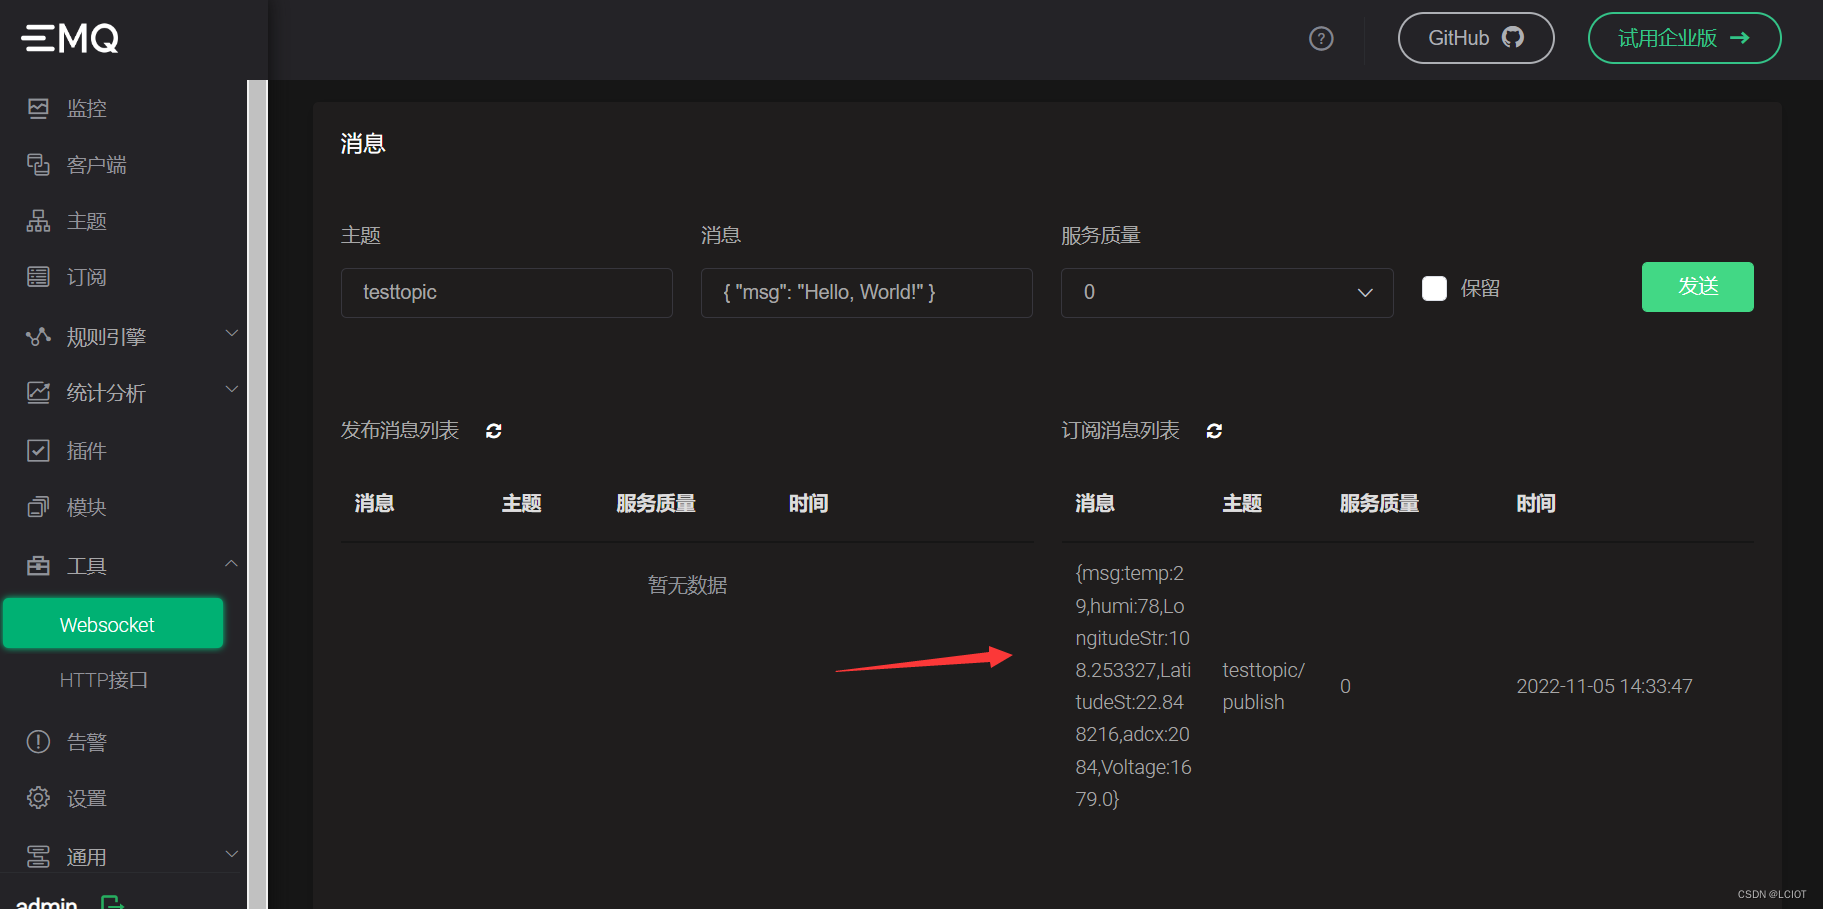Click the EMQ logo
The width and height of the screenshot is (1823, 909).
[x=70, y=38]
